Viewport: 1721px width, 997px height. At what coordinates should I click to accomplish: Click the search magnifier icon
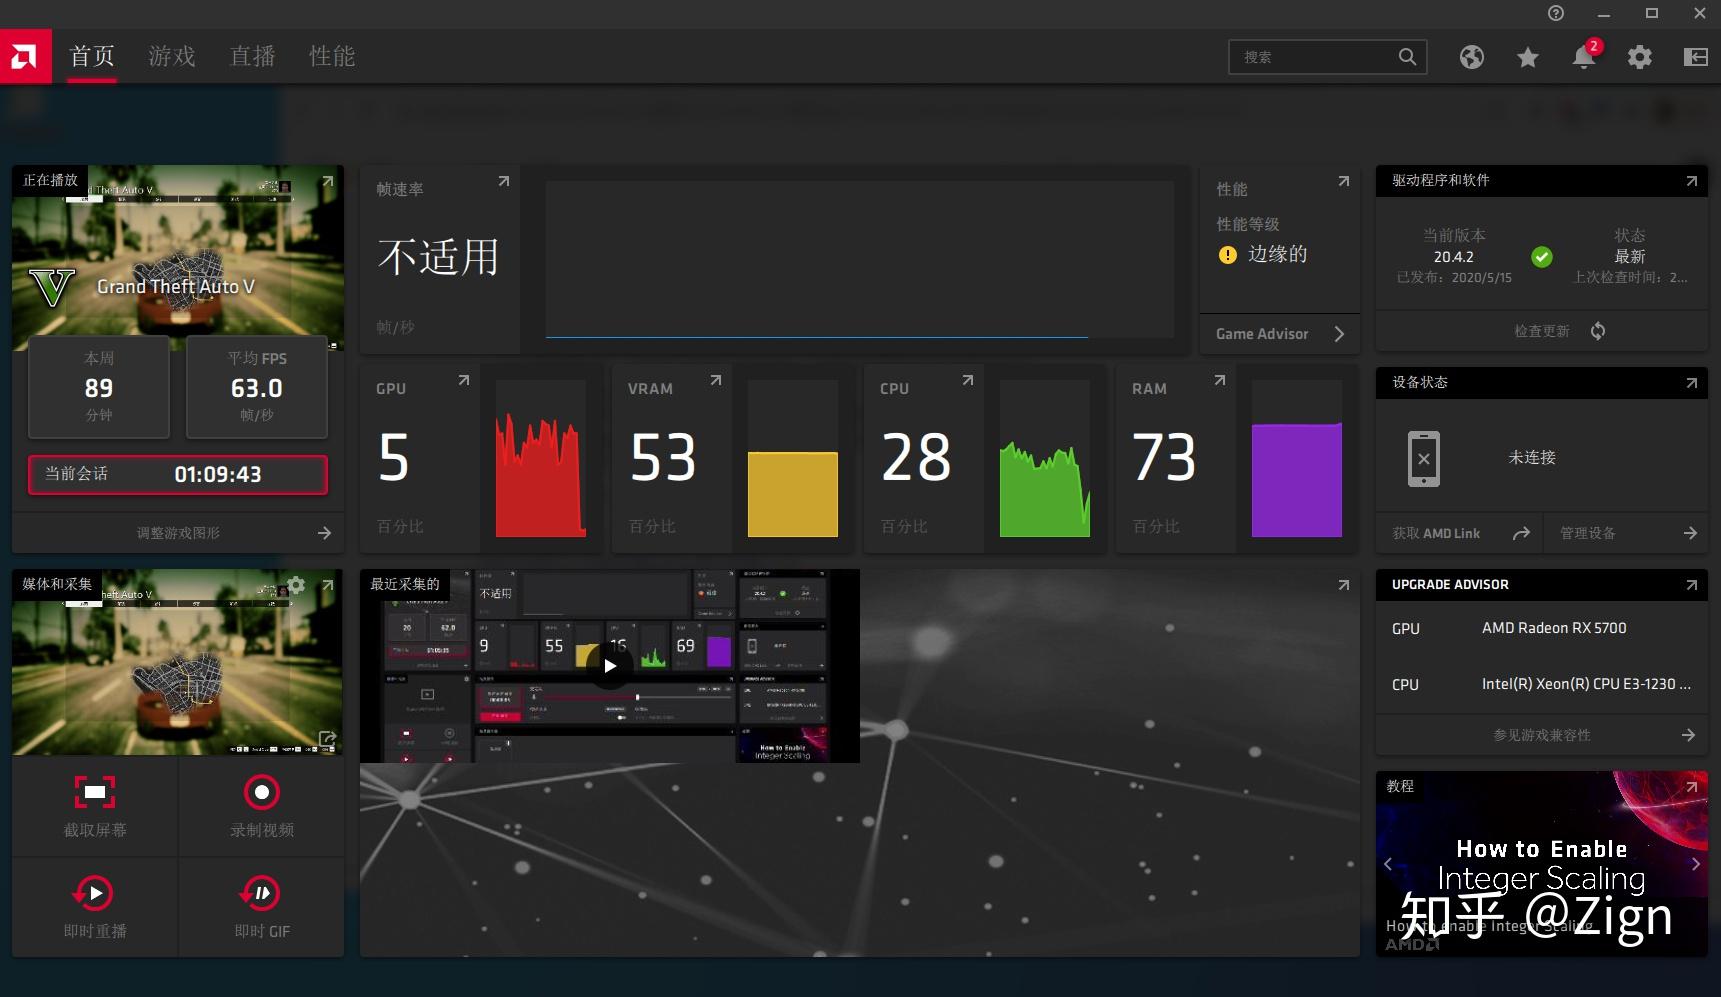pyautogui.click(x=1407, y=57)
